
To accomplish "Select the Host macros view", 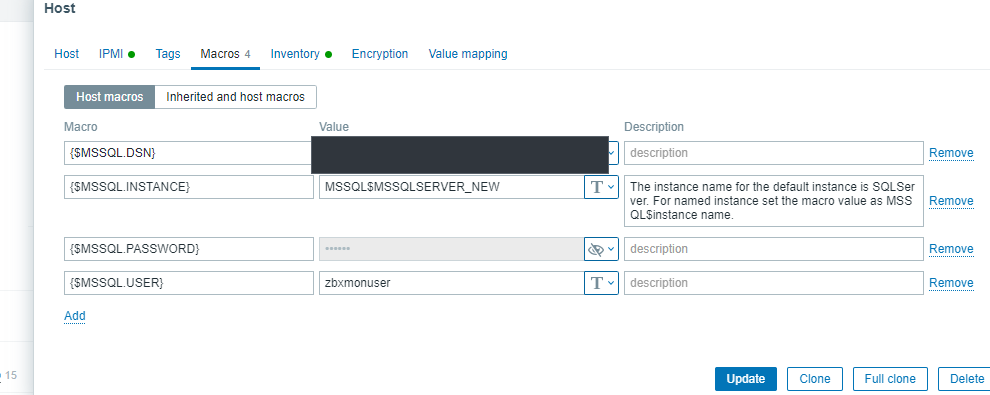I will click(x=109, y=97).
